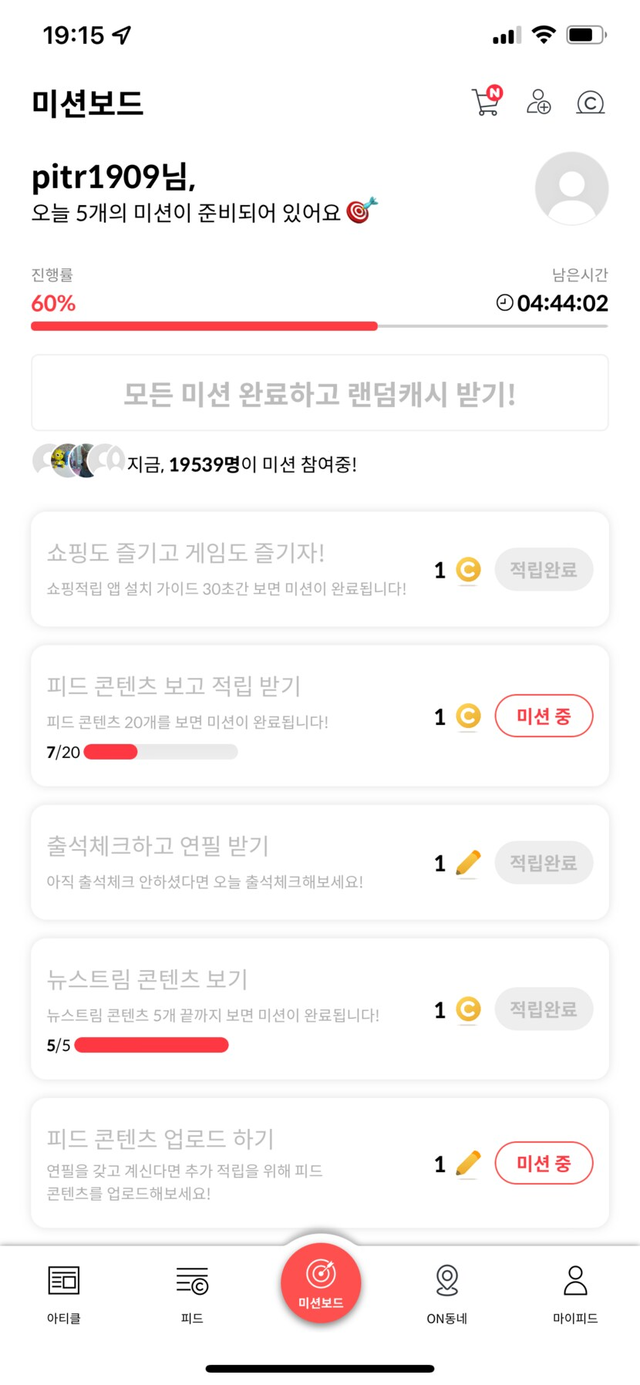This screenshot has width=640, height=1385.
Task: Tap the profile avatar picture
Action: (571, 188)
